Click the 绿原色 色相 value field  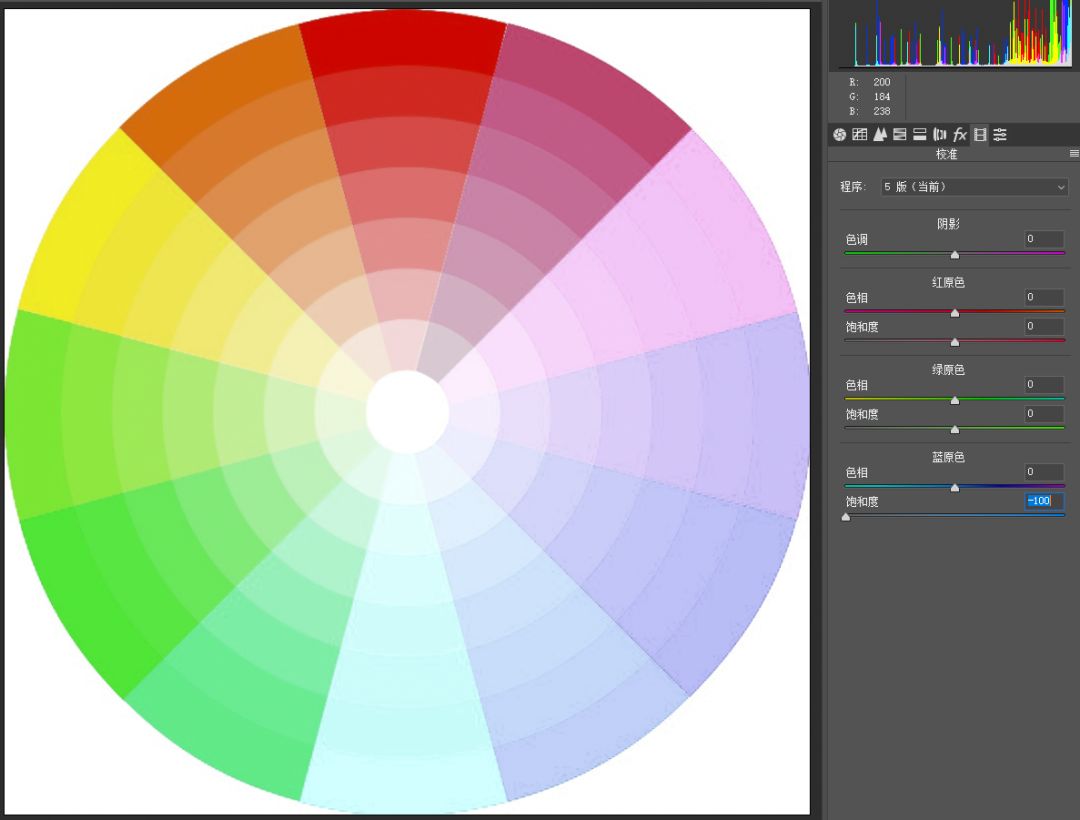1044,384
